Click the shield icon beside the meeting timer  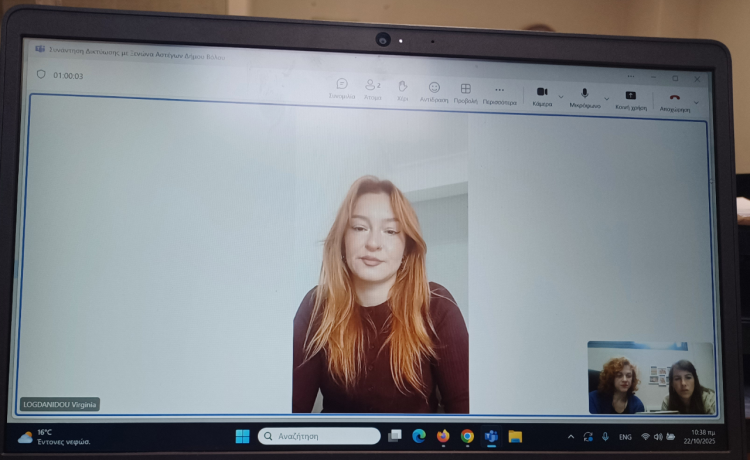point(41,74)
